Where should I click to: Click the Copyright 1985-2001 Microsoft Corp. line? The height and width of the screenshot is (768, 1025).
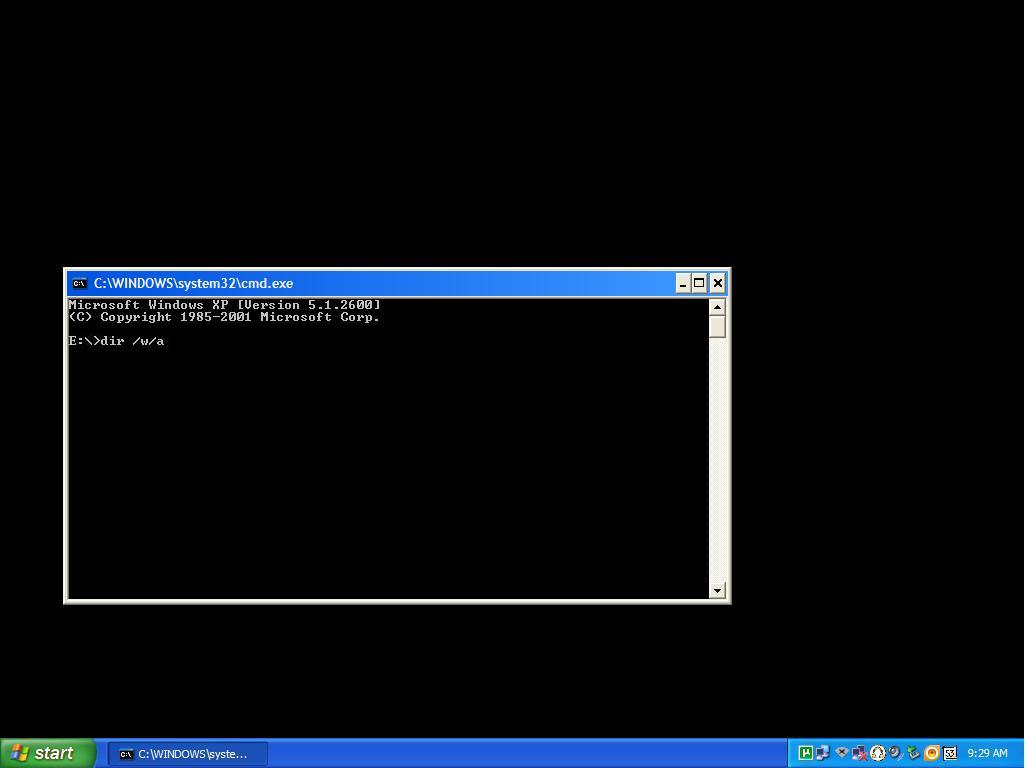pos(224,317)
